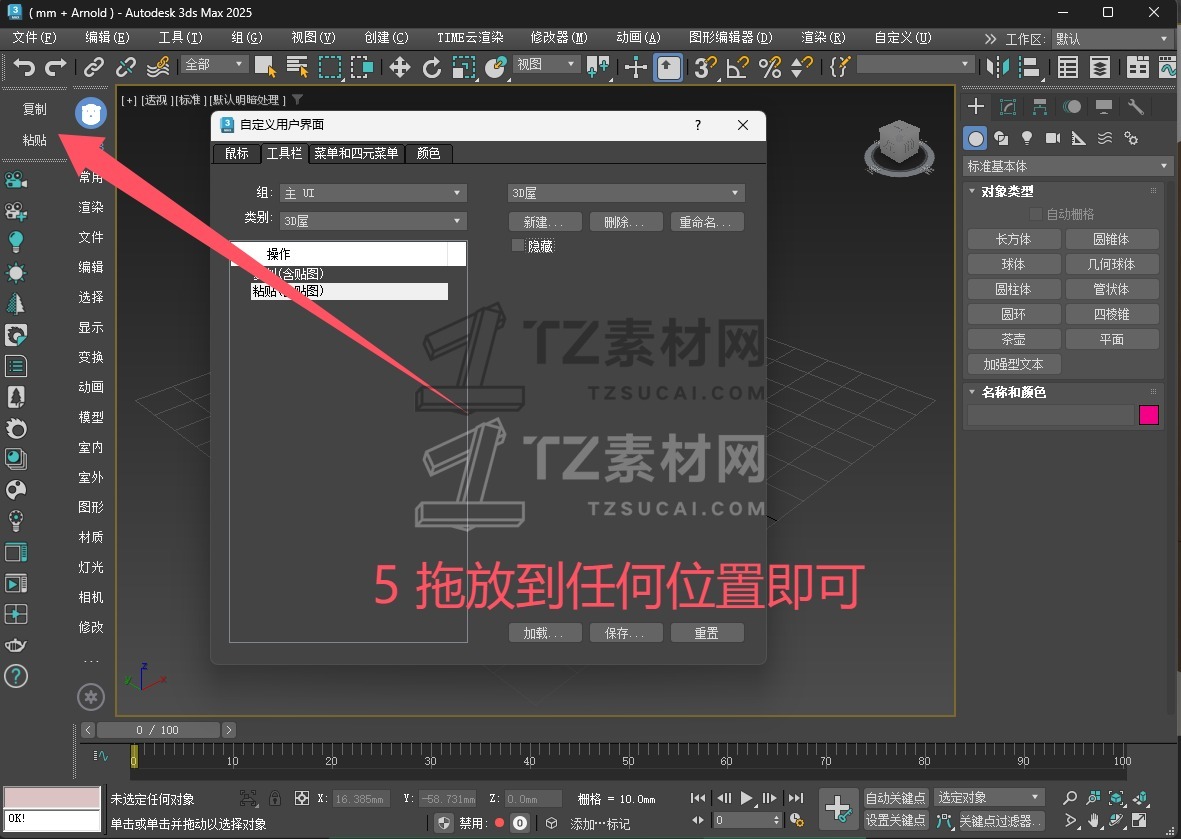This screenshot has width=1181, height=839.
Task: Open the Create panel plus tab
Action: [976, 106]
